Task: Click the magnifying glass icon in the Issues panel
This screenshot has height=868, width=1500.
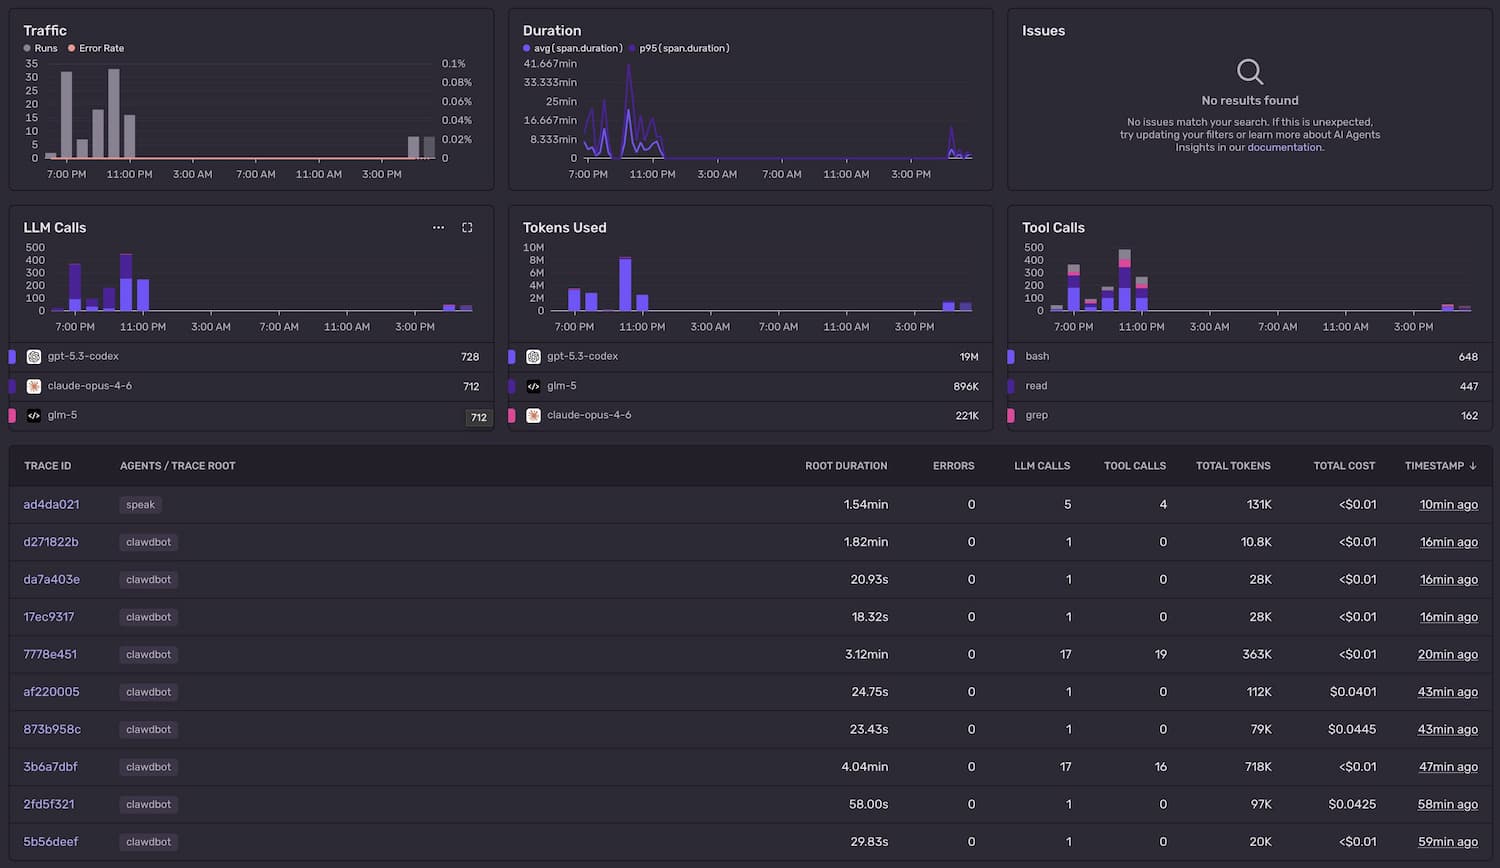Action: pos(1249,71)
